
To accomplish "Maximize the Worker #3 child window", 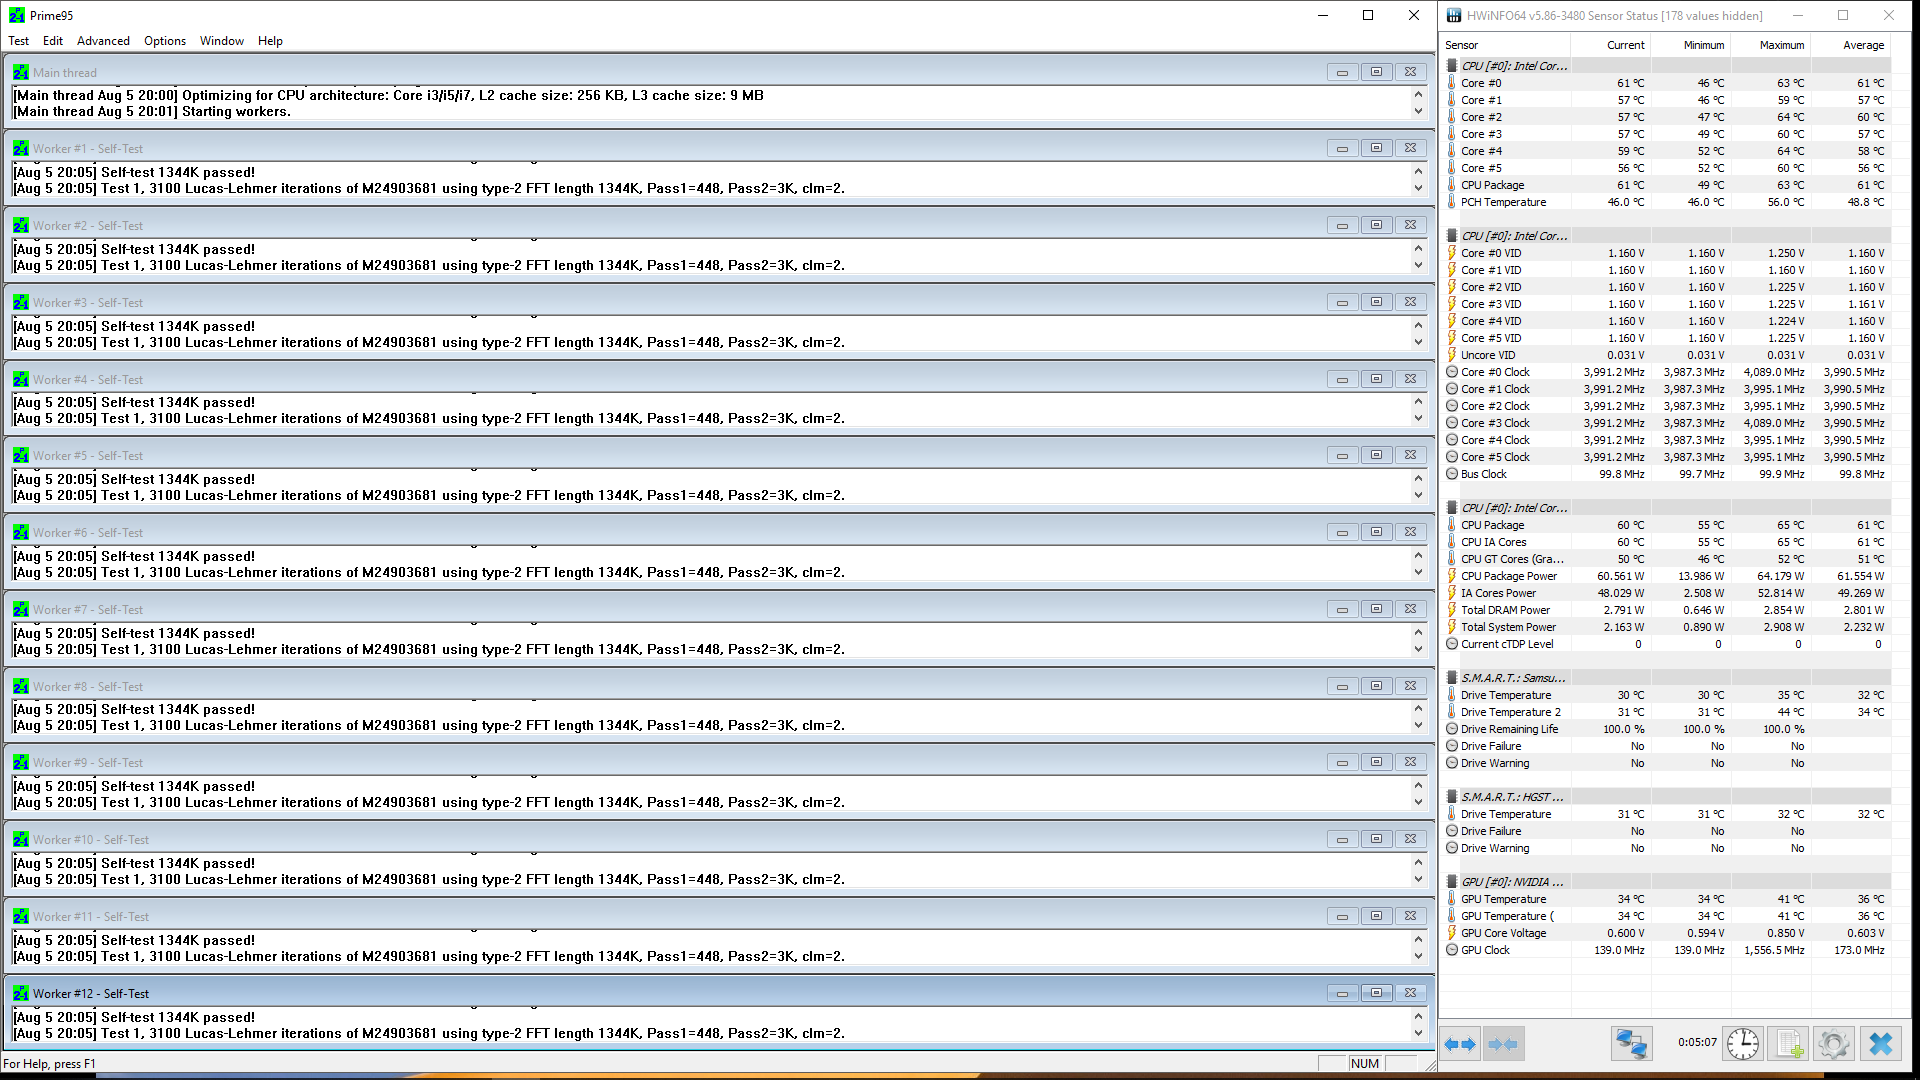I will pyautogui.click(x=1376, y=302).
